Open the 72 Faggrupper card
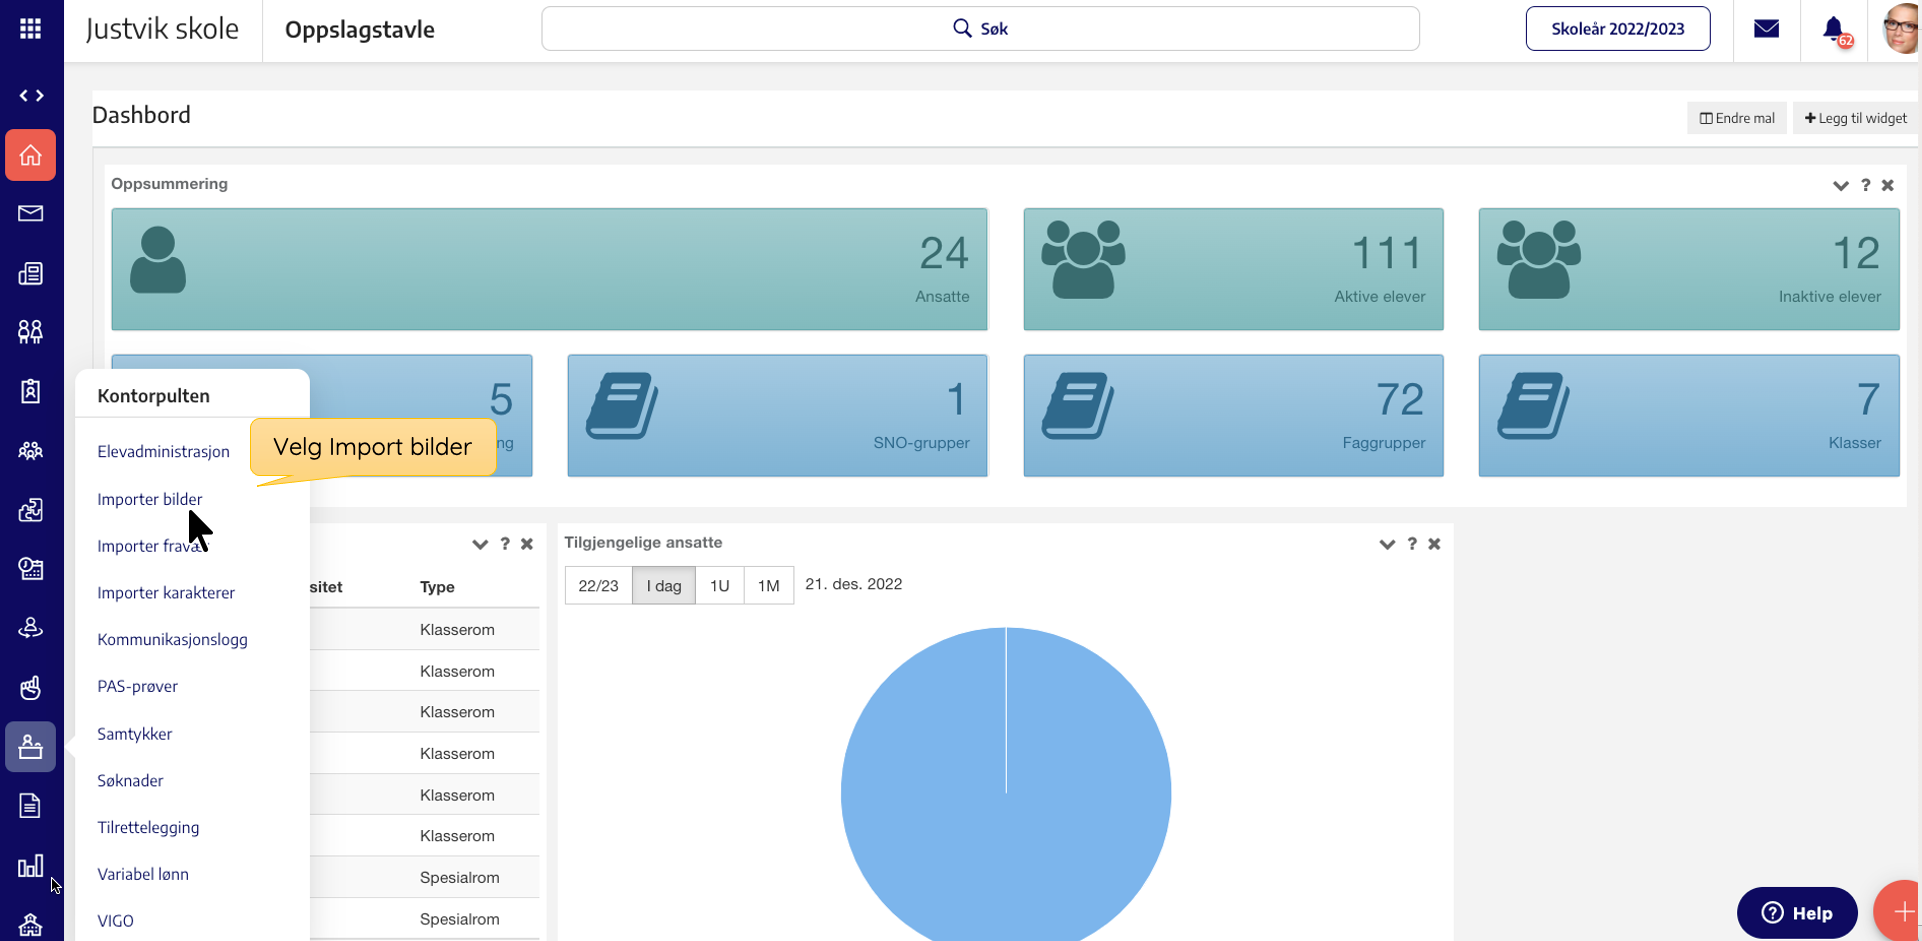 click(x=1233, y=415)
